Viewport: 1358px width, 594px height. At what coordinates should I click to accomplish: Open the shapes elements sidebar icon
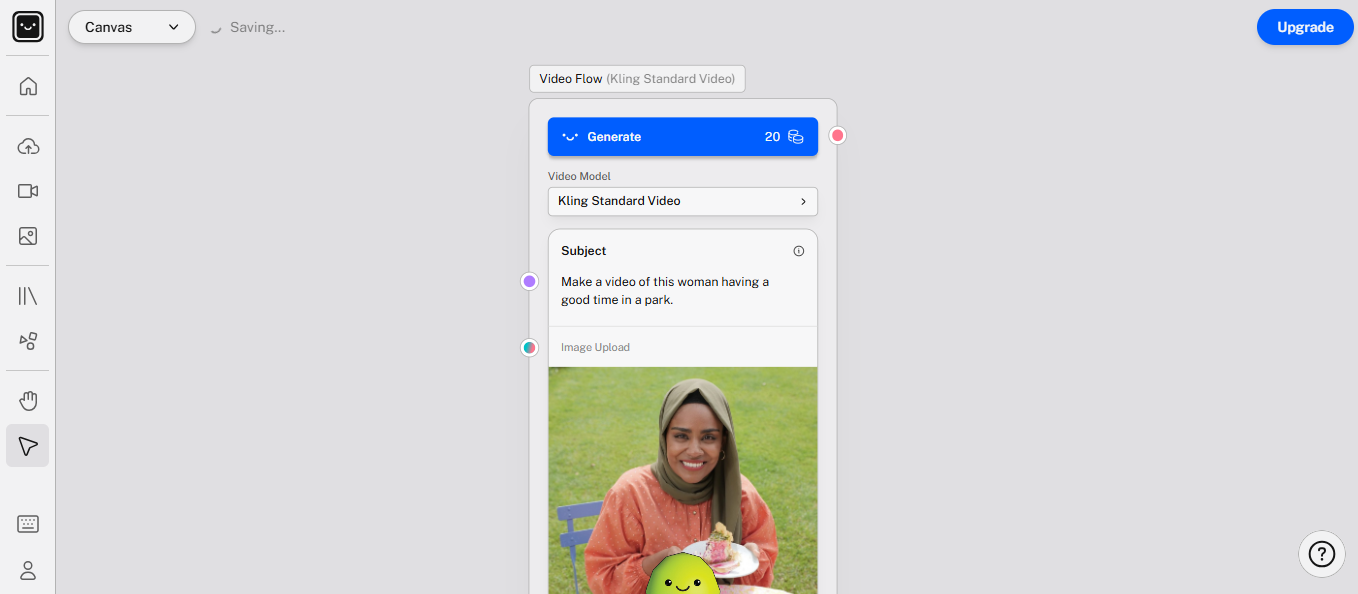point(28,341)
